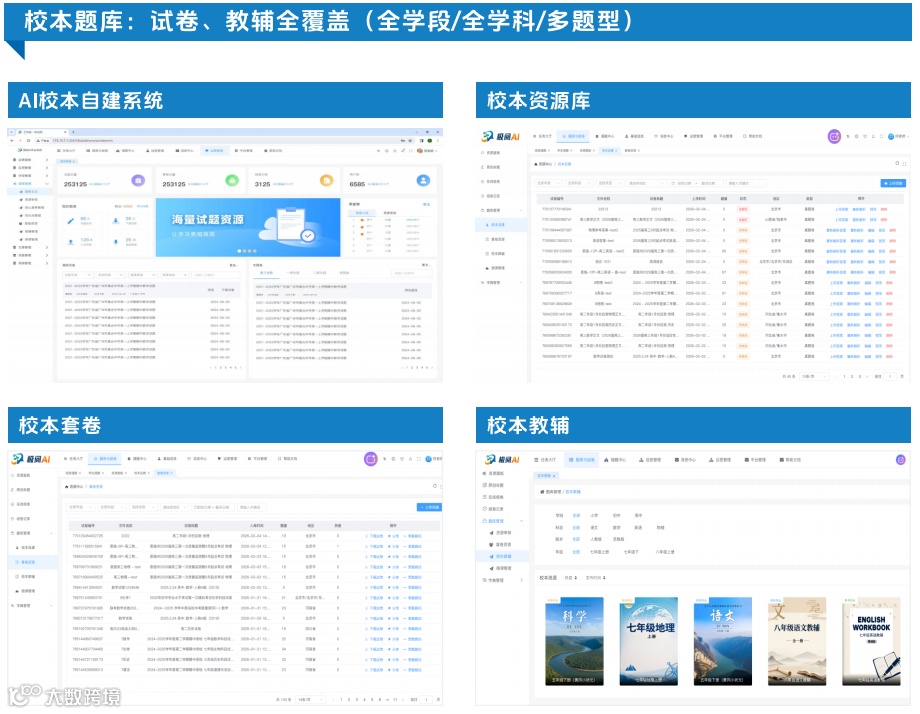Select 数学 in the 校本教辅 subject filter
The width and height of the screenshot is (920, 714).
pyautogui.click(x=617, y=528)
